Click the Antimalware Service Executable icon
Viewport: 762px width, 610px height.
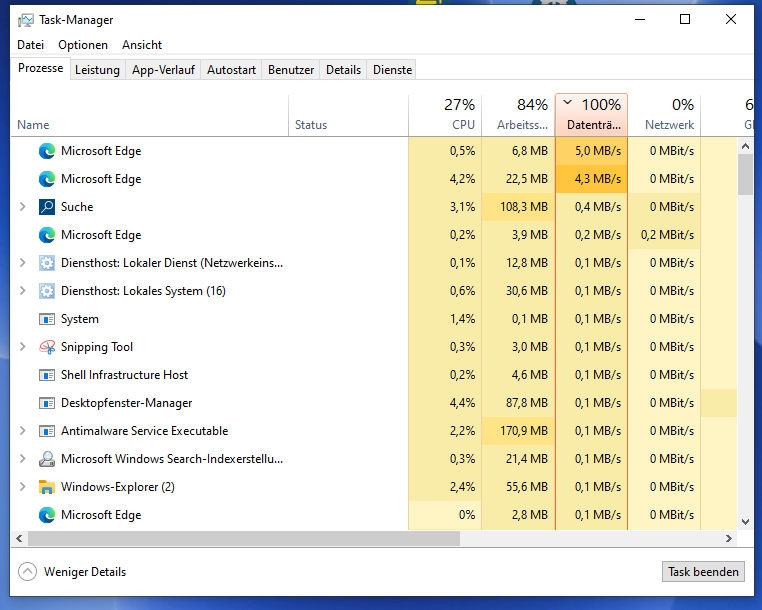click(x=47, y=431)
